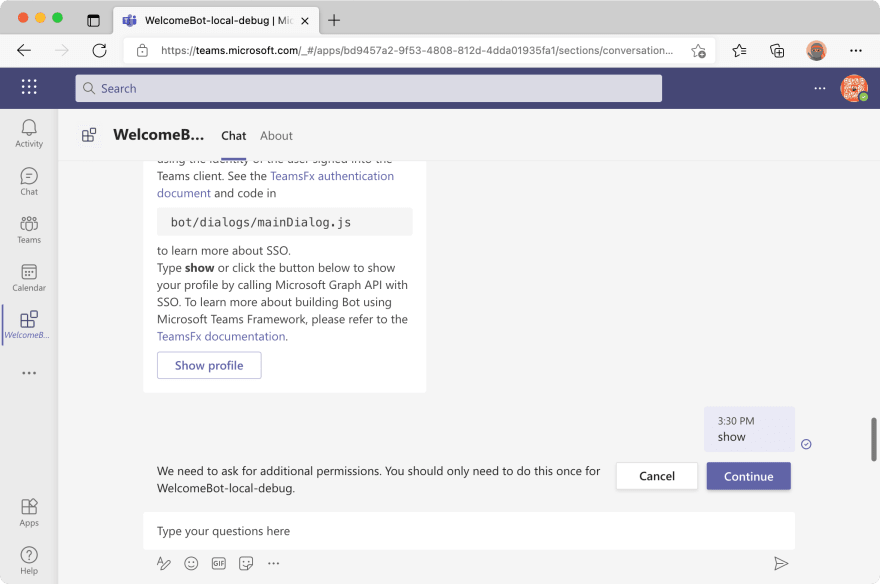
Task: Send the message with arrow icon
Action: (781, 563)
